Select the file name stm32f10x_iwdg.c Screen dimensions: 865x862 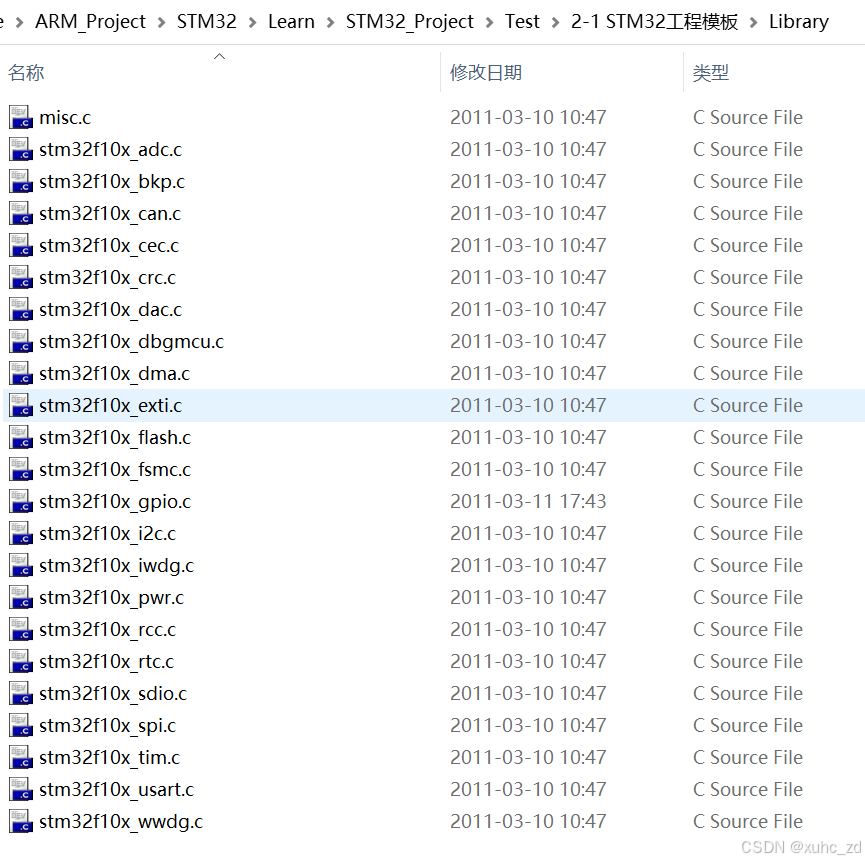click(x=116, y=565)
